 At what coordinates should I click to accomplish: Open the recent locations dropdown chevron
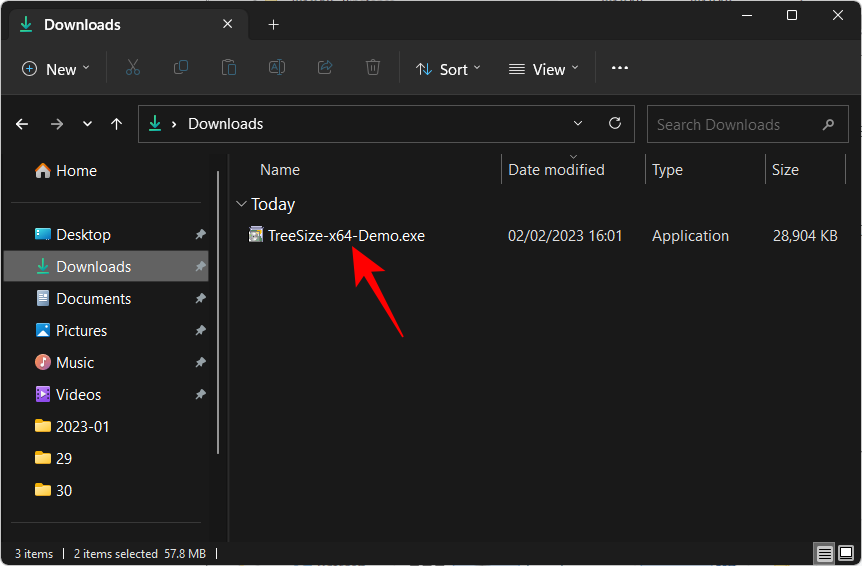(87, 124)
